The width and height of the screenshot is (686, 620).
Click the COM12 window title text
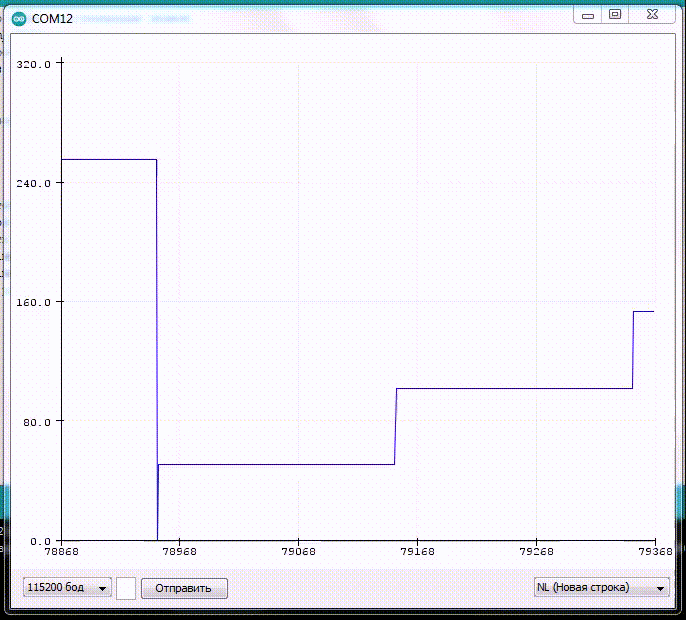[53, 18]
